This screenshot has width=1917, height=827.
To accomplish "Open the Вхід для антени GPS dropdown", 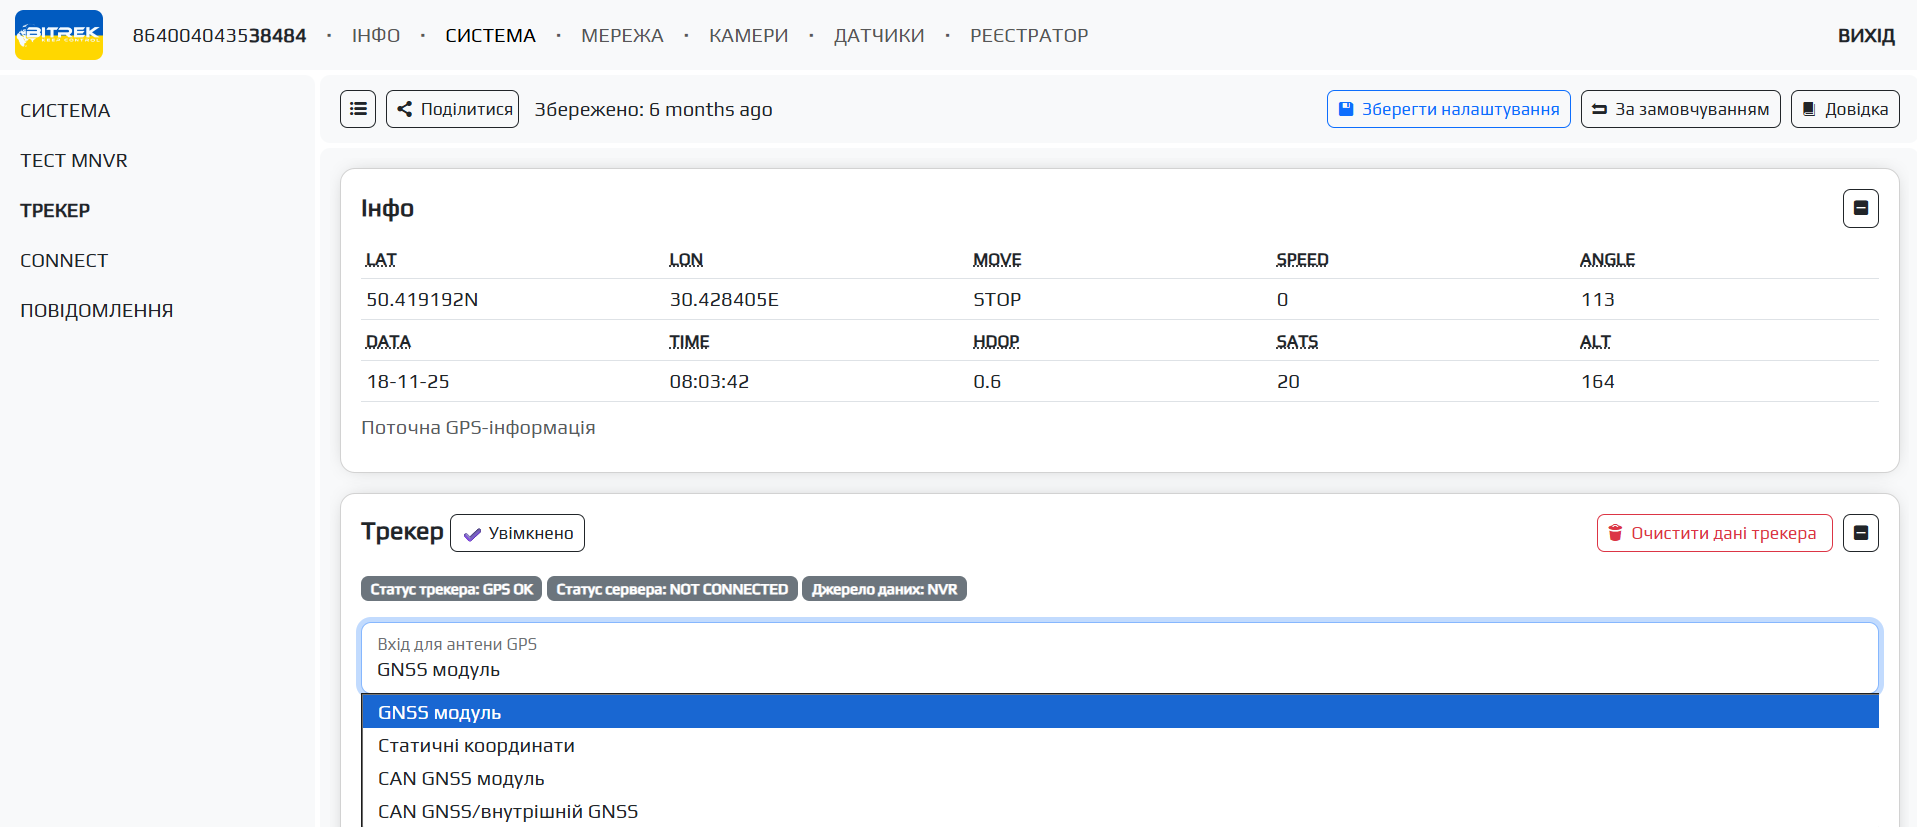I will (1119, 658).
